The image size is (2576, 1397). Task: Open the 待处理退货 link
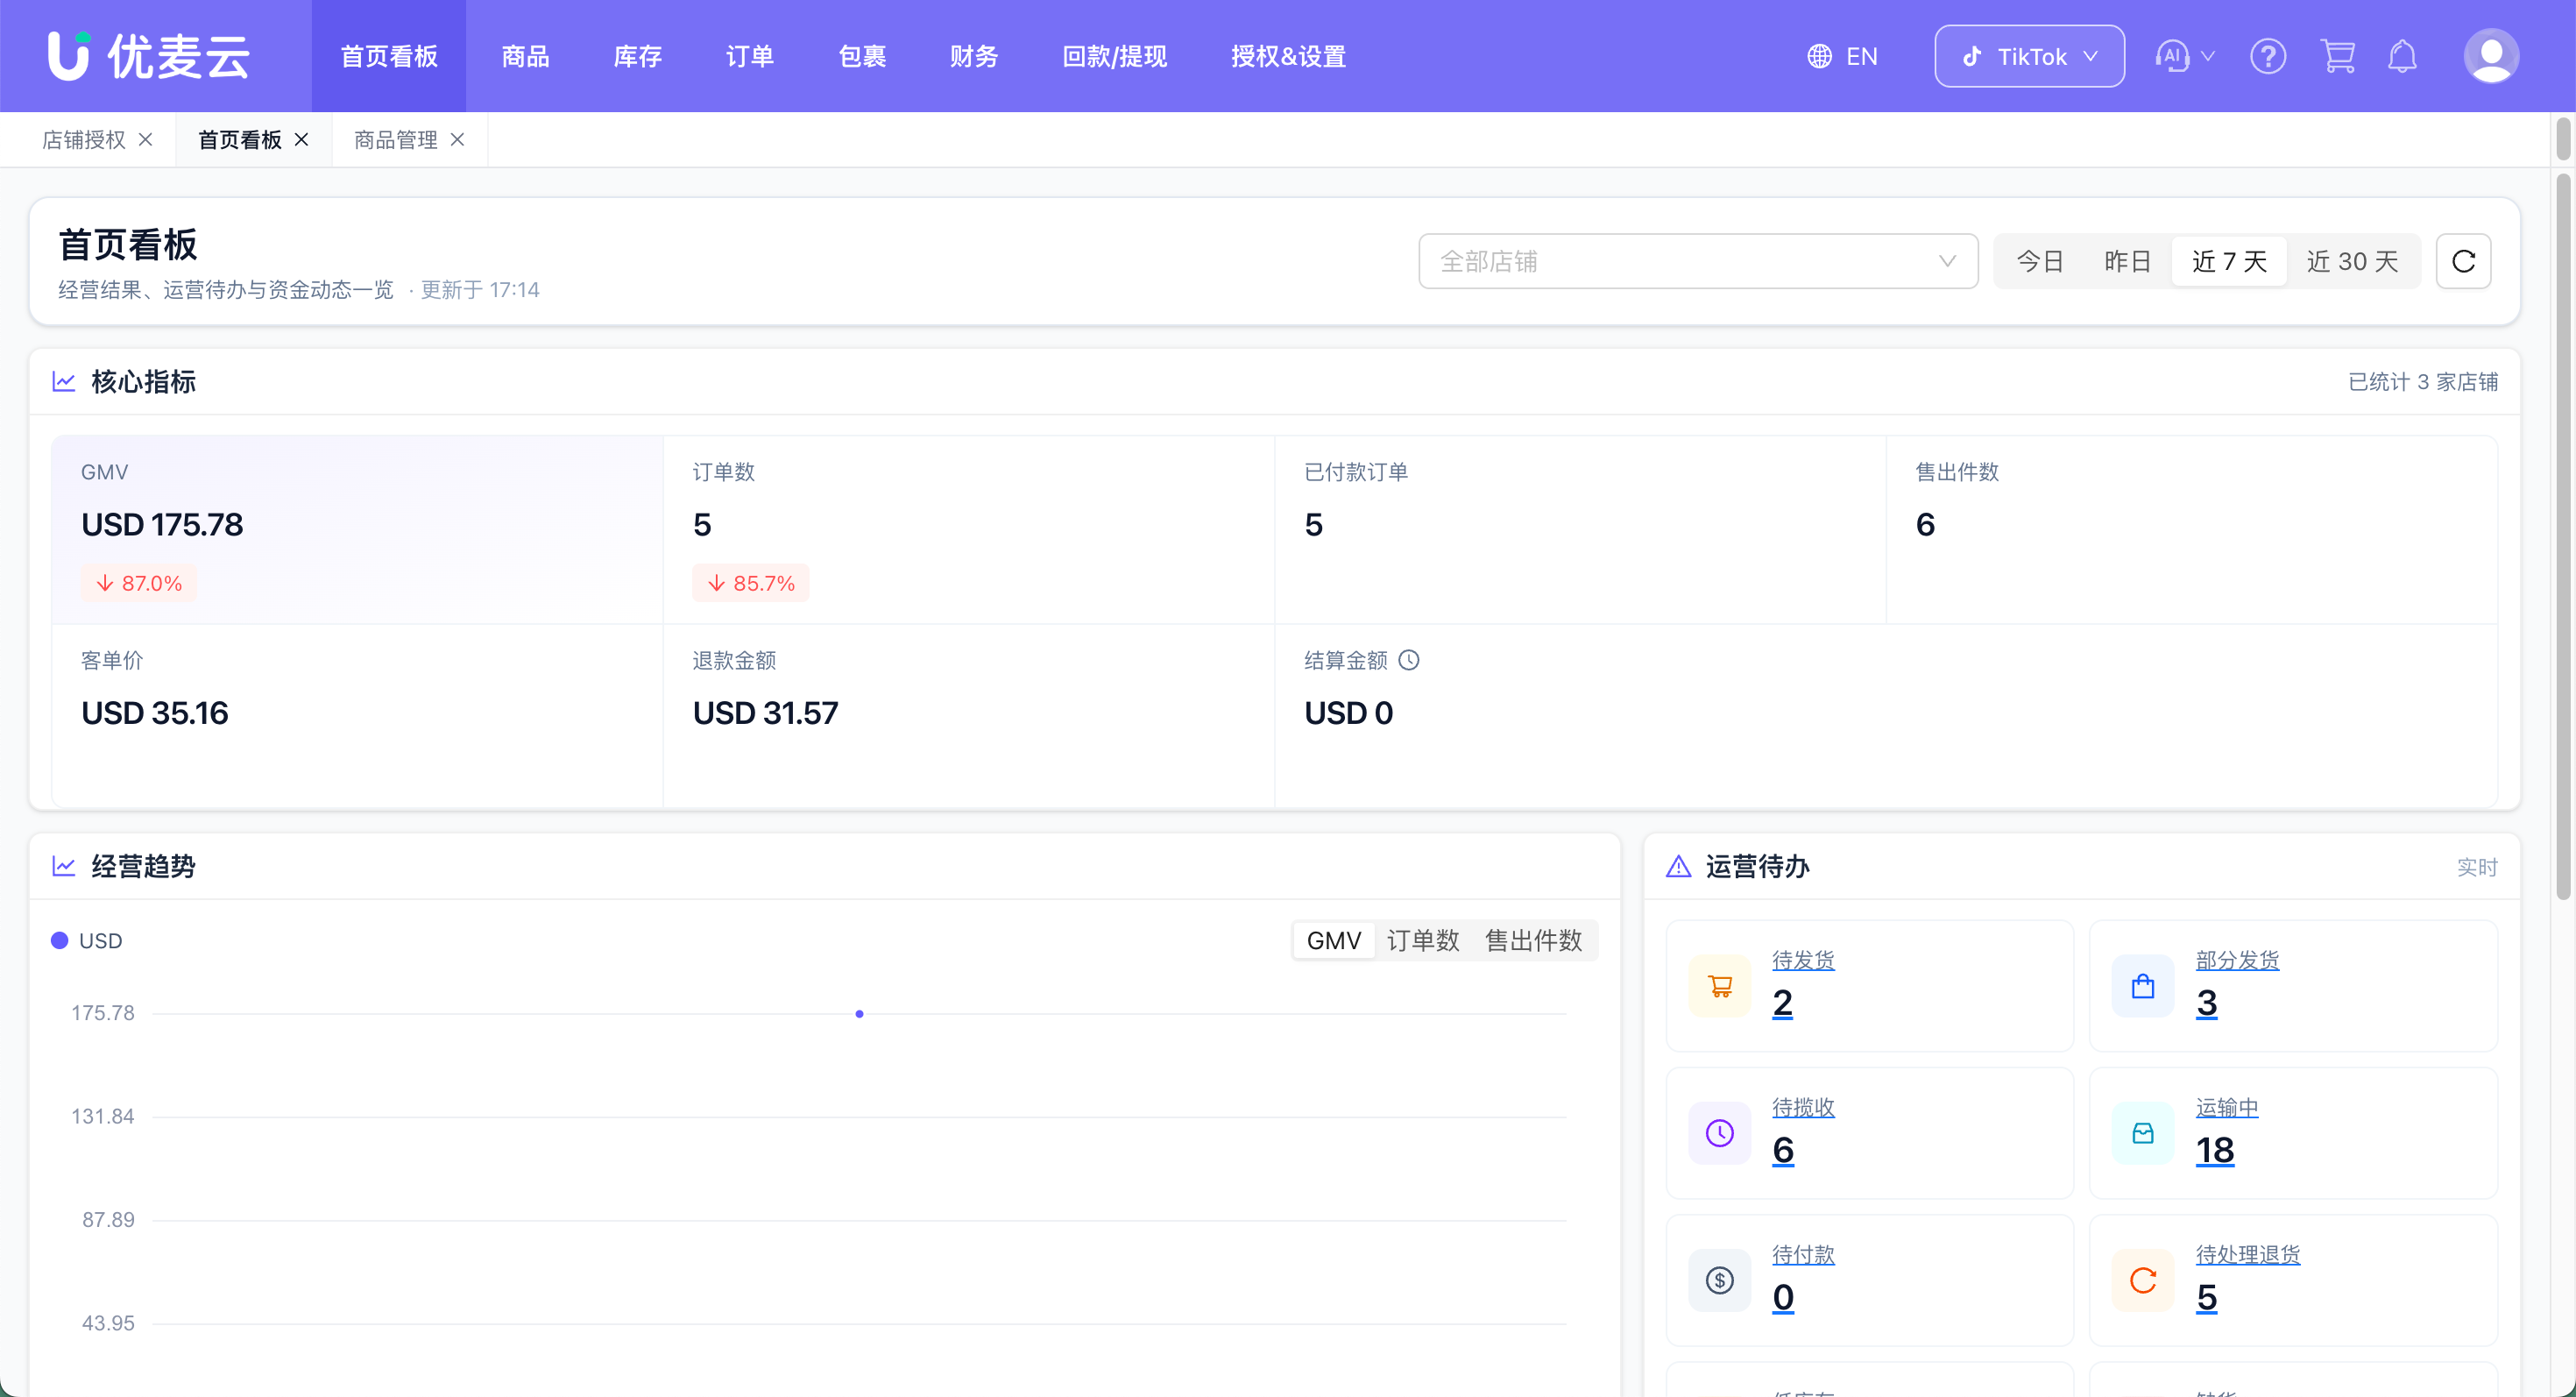click(2248, 1254)
